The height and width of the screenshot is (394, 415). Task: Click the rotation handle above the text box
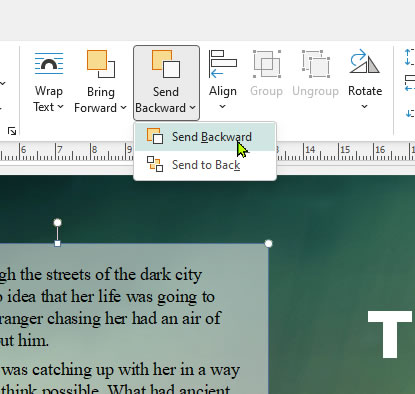(57, 222)
